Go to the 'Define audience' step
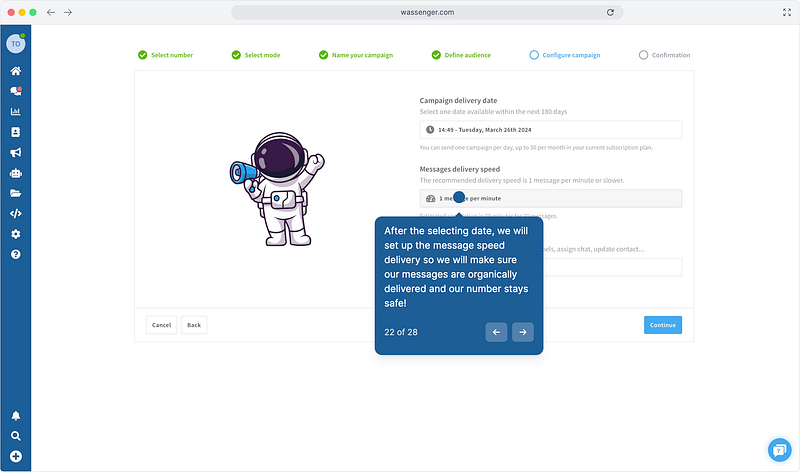Viewport: 800px width, 472px height. [461, 55]
